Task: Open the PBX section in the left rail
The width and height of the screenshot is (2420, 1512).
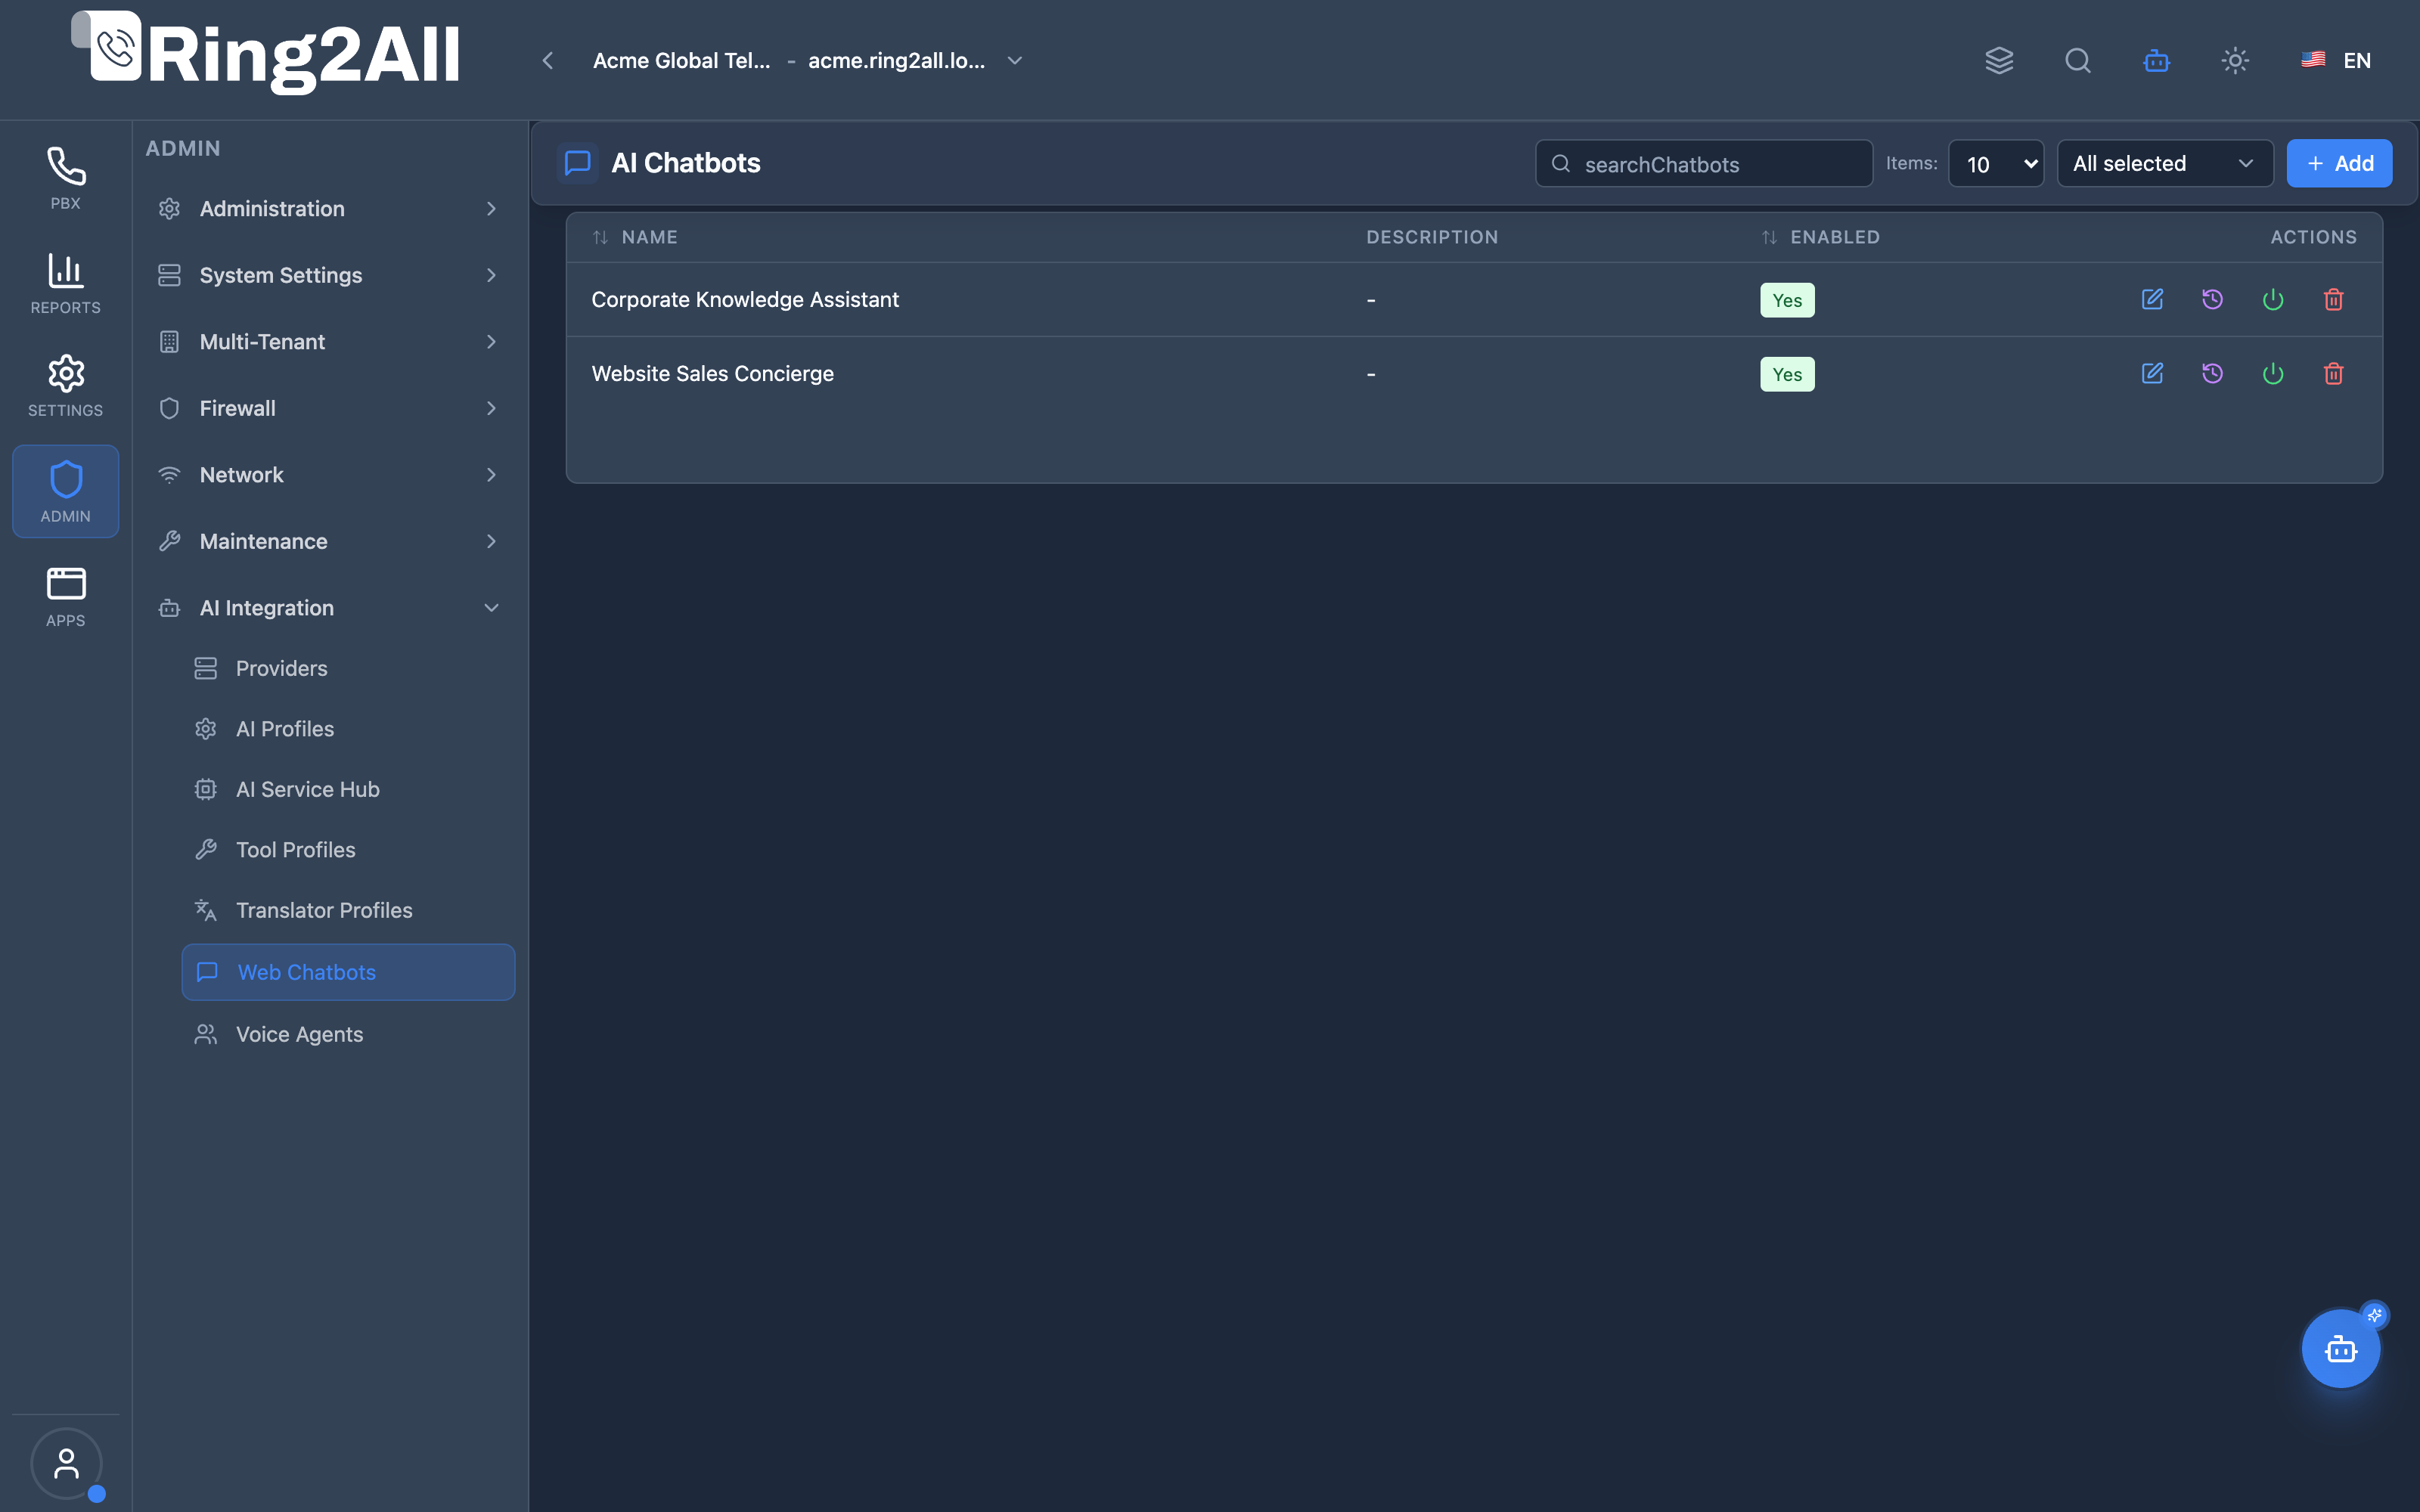Action: pyautogui.click(x=65, y=178)
